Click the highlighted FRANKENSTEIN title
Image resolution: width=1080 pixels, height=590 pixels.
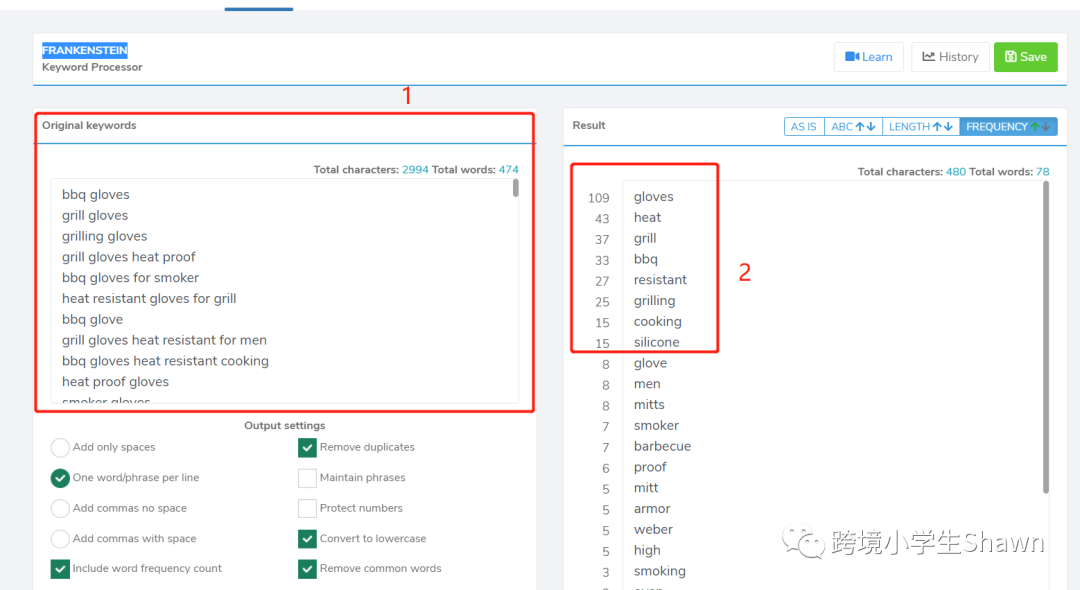click(x=85, y=50)
